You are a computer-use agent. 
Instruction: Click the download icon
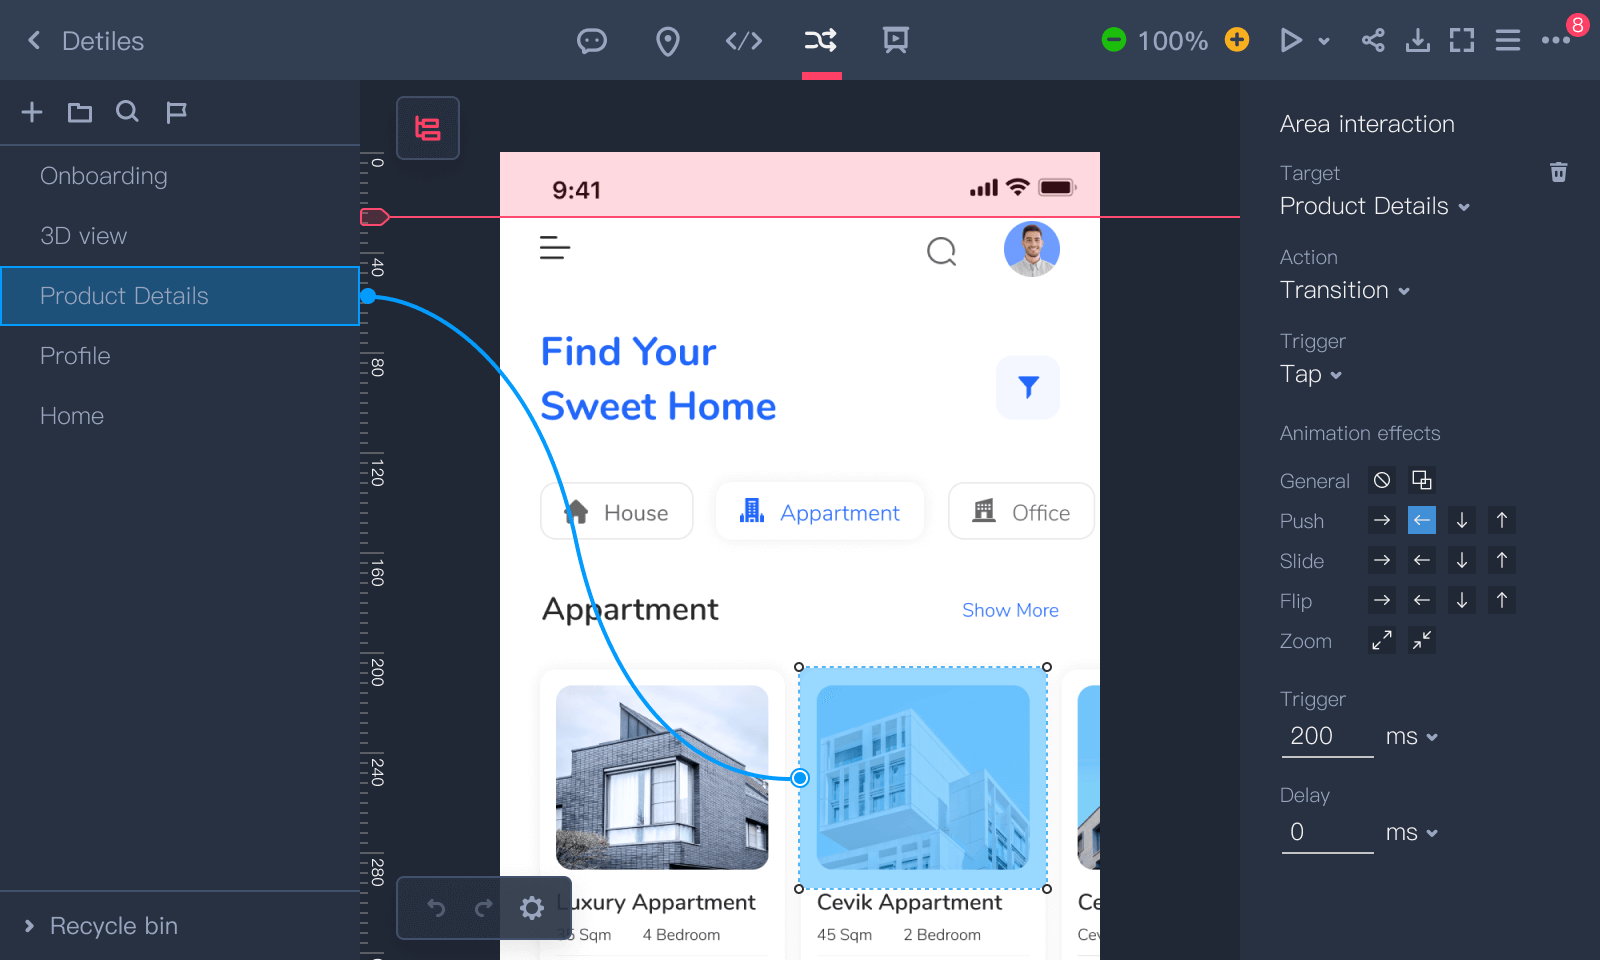[1417, 40]
